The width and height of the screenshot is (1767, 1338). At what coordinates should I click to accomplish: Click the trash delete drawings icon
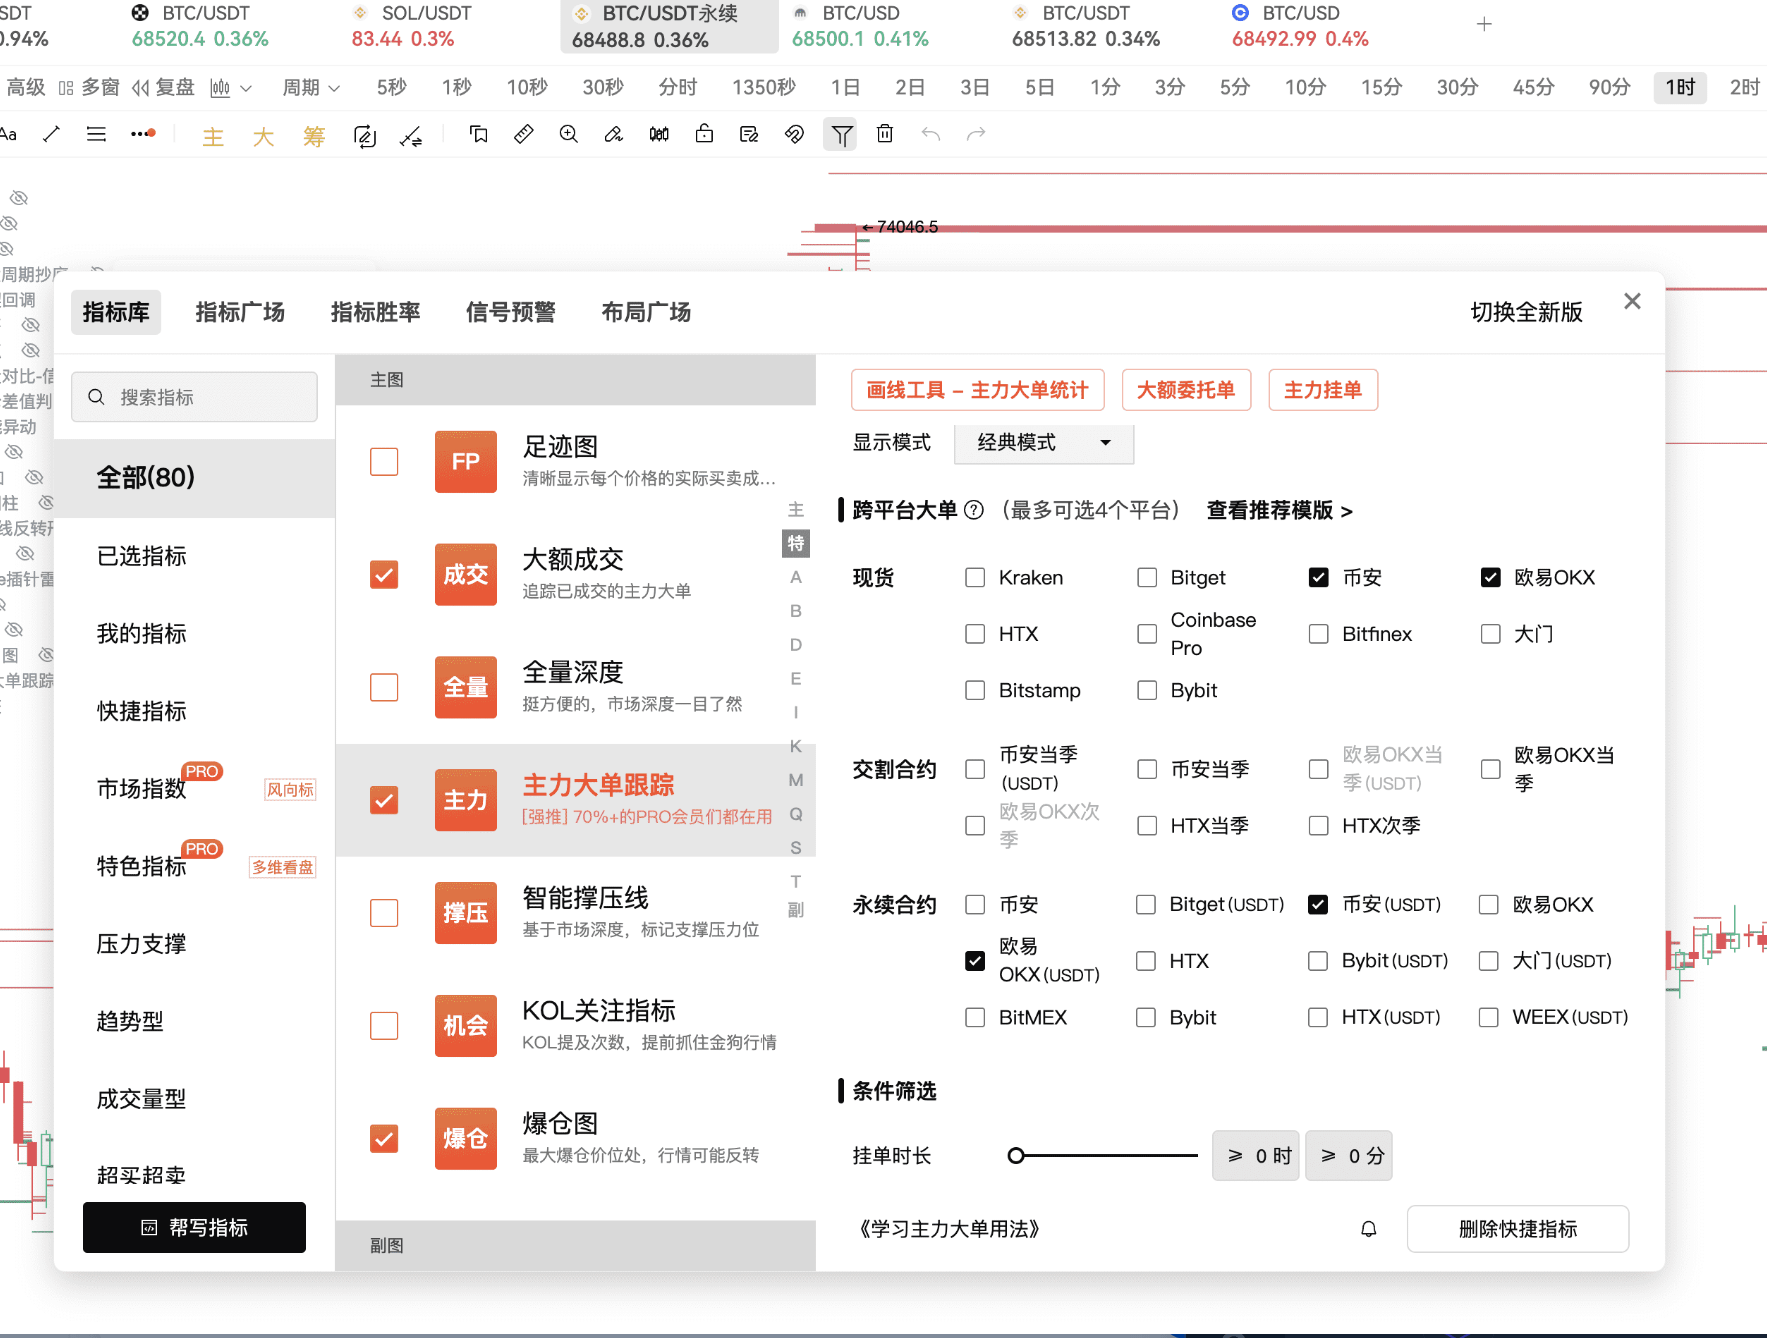click(x=885, y=134)
